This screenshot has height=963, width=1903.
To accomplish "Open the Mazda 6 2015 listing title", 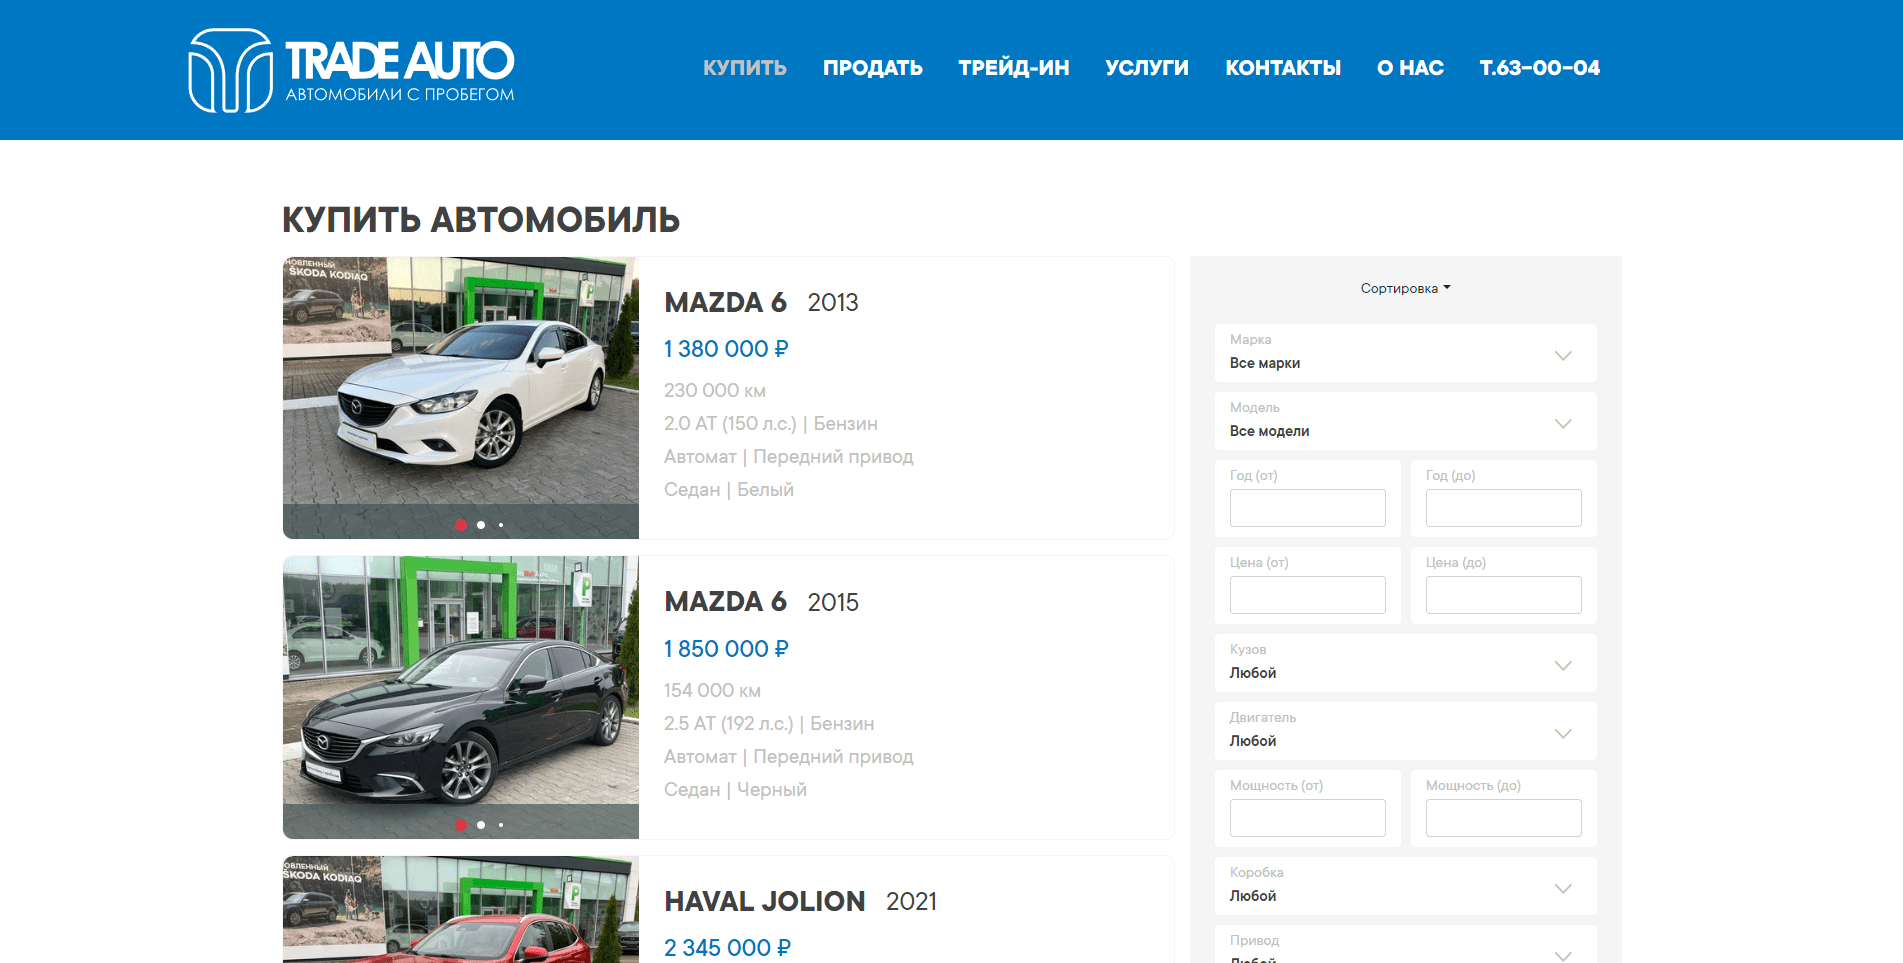I will (x=725, y=602).
